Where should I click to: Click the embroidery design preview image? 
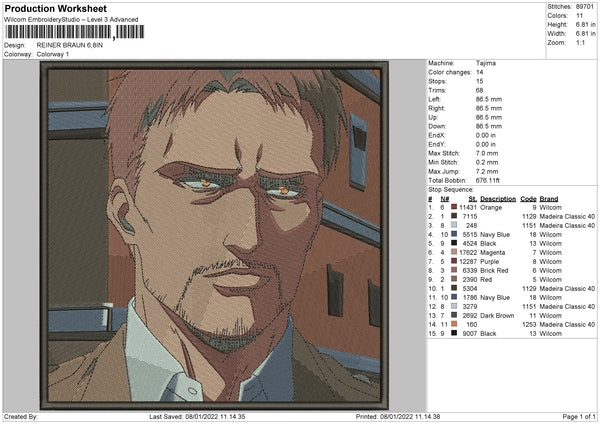(x=214, y=235)
